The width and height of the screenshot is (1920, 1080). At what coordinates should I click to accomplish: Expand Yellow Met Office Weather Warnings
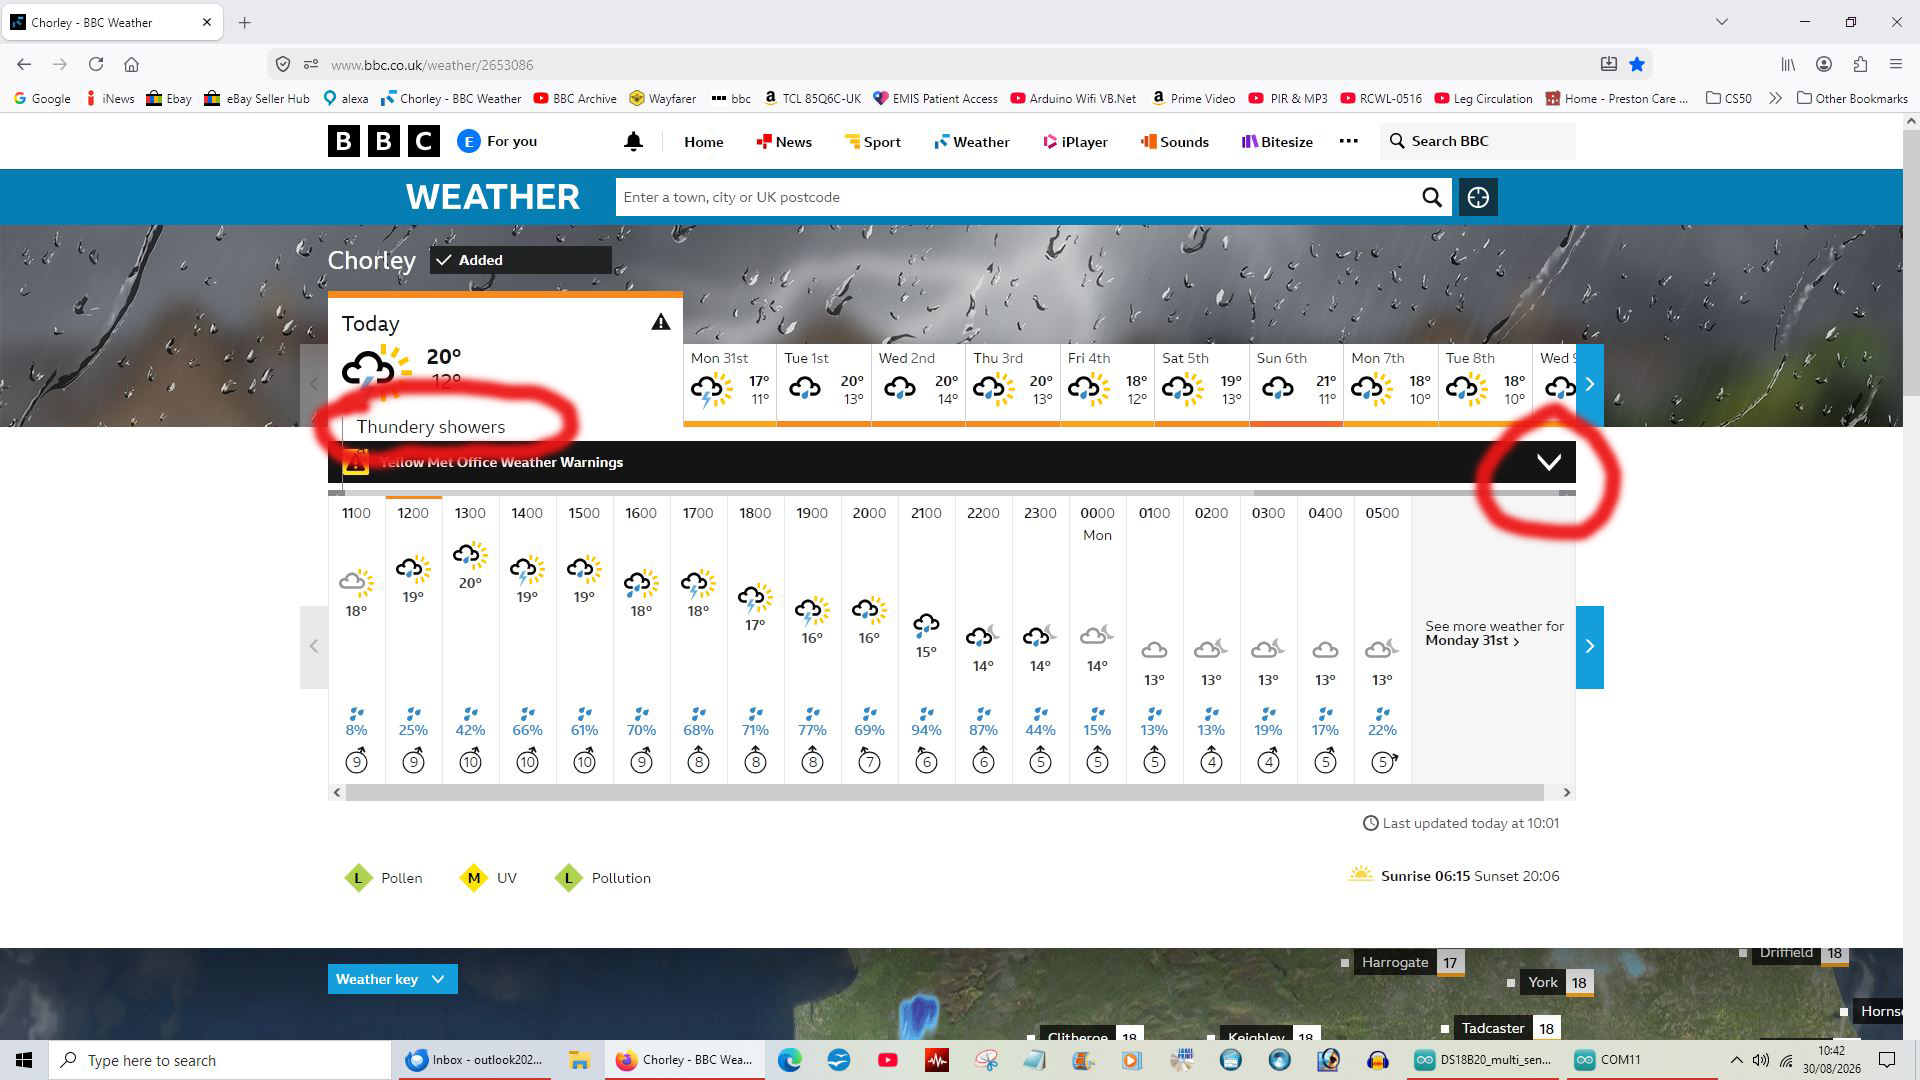(x=952, y=462)
